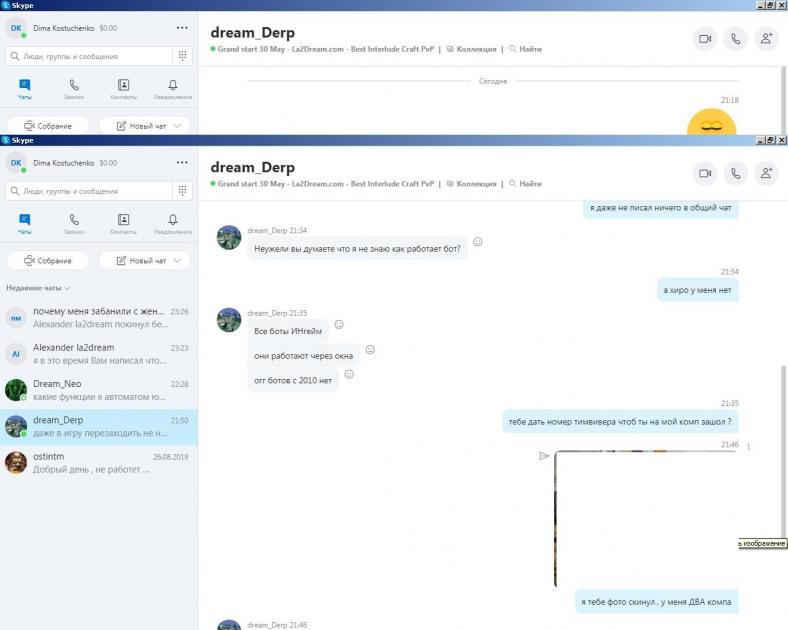Collapse the Недавние чаты list

[39, 288]
